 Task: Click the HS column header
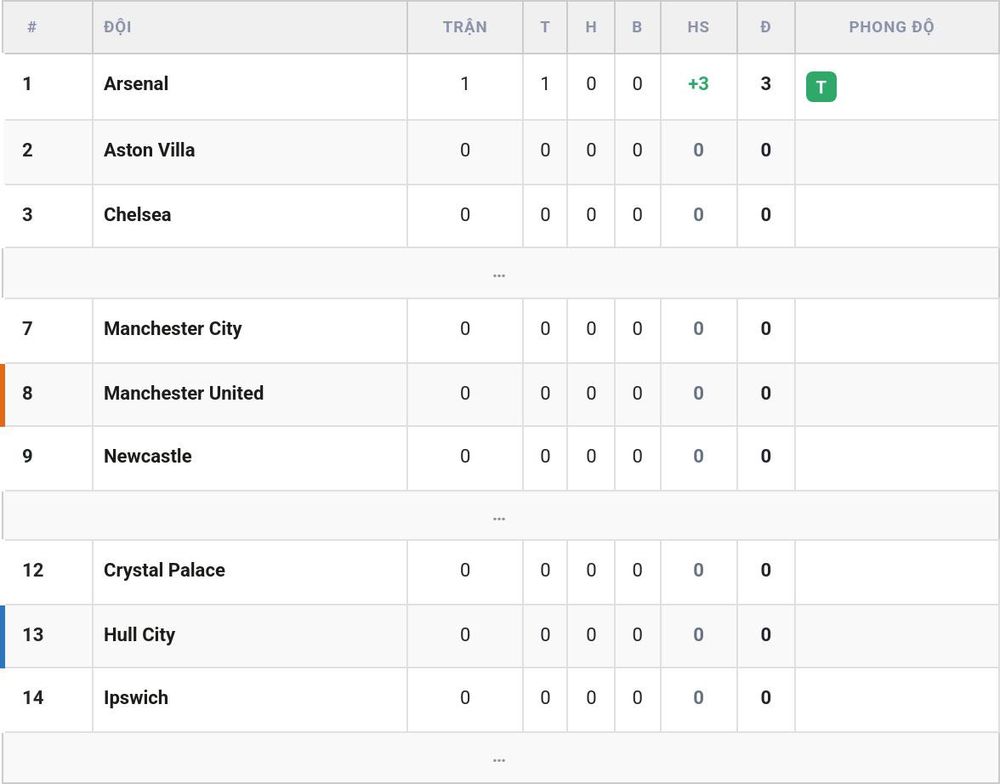tap(698, 27)
